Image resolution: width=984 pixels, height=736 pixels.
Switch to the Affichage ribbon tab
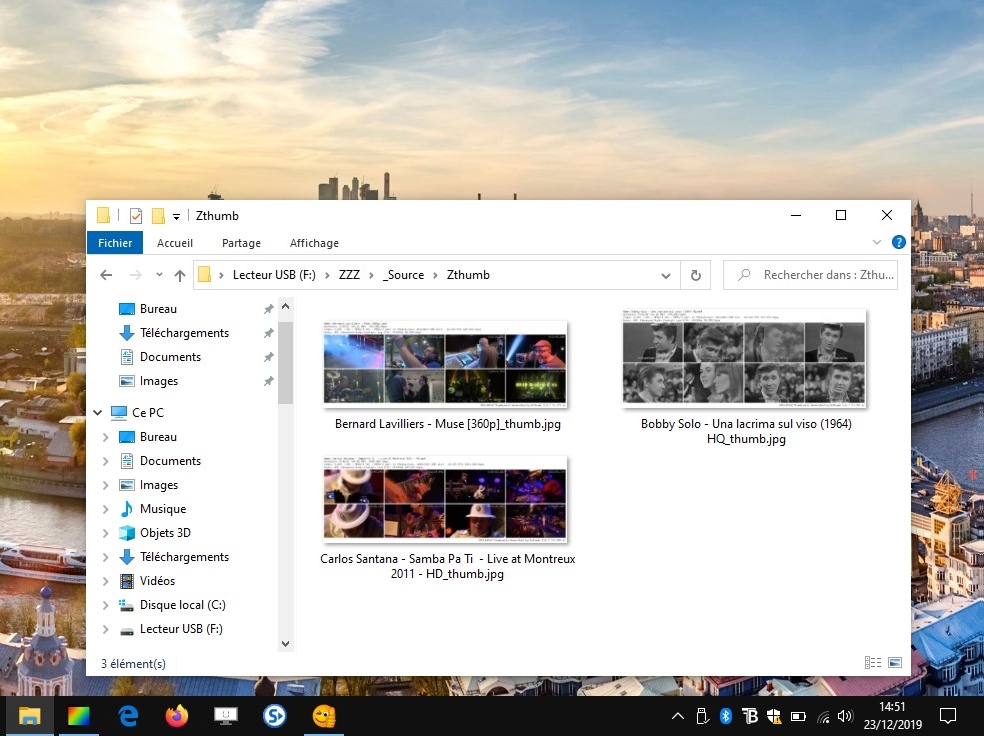click(314, 243)
